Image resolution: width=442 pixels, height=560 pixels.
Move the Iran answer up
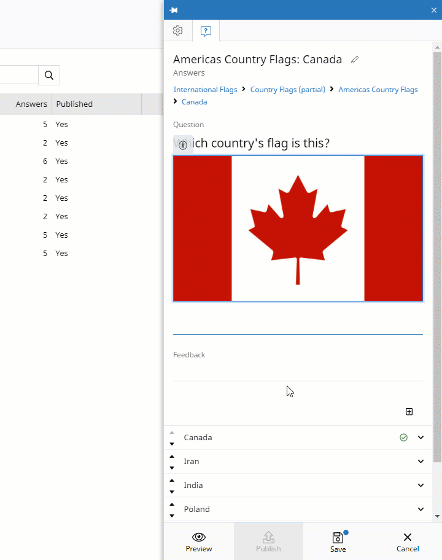172,456
